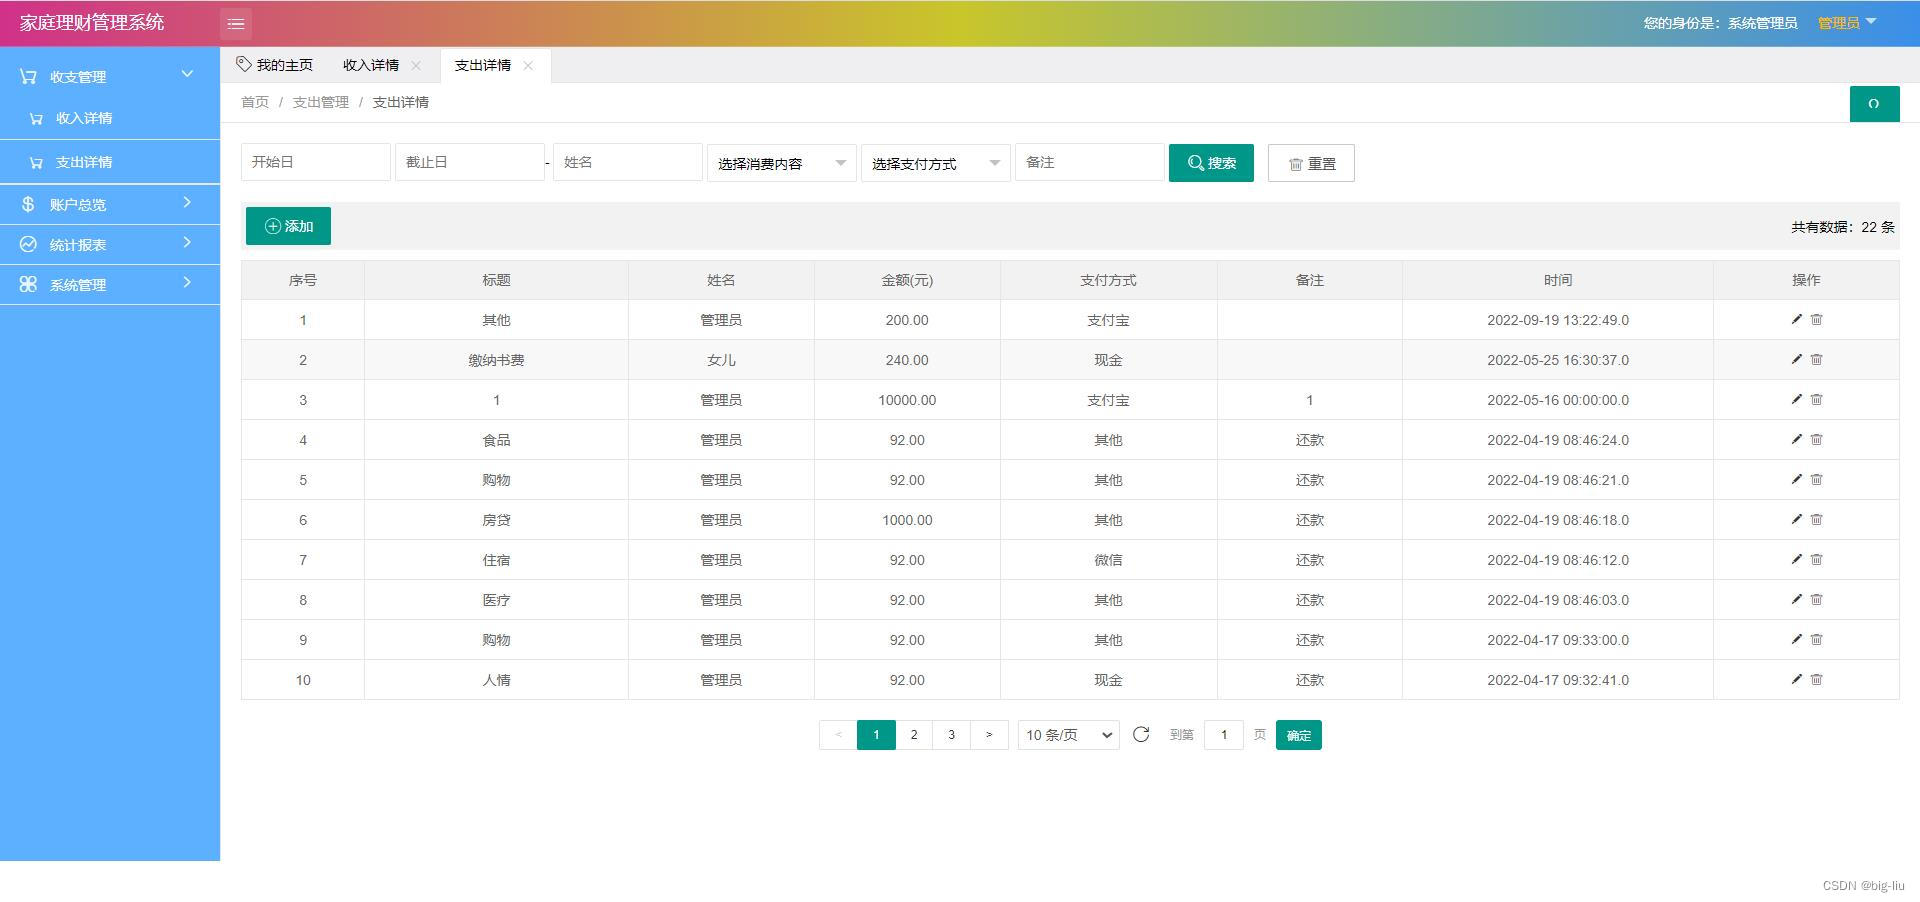Delete row 5 购物 with trash icon
The image size is (1920, 902).
[x=1817, y=479]
